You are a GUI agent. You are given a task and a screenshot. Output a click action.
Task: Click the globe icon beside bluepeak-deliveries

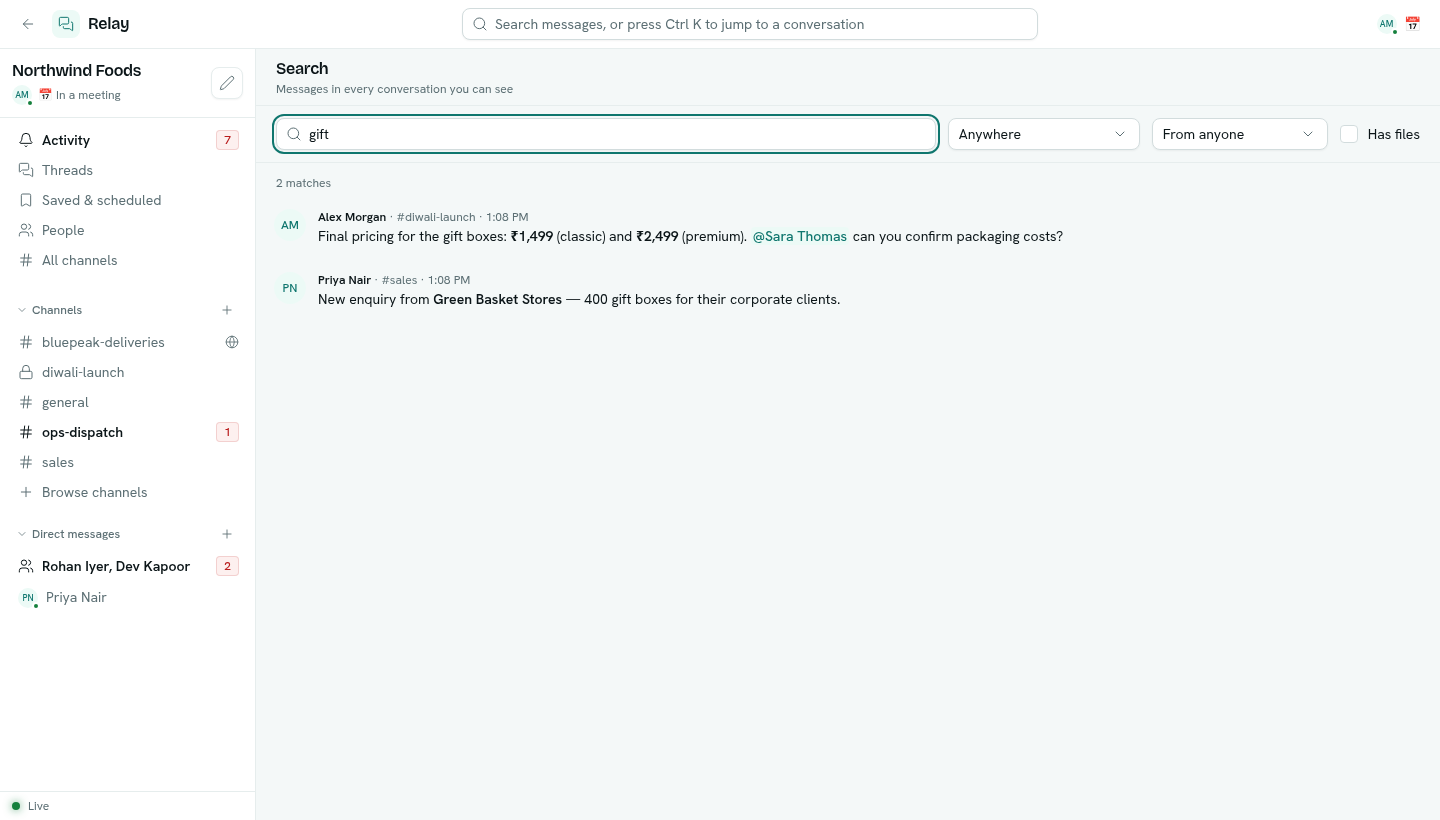(232, 342)
